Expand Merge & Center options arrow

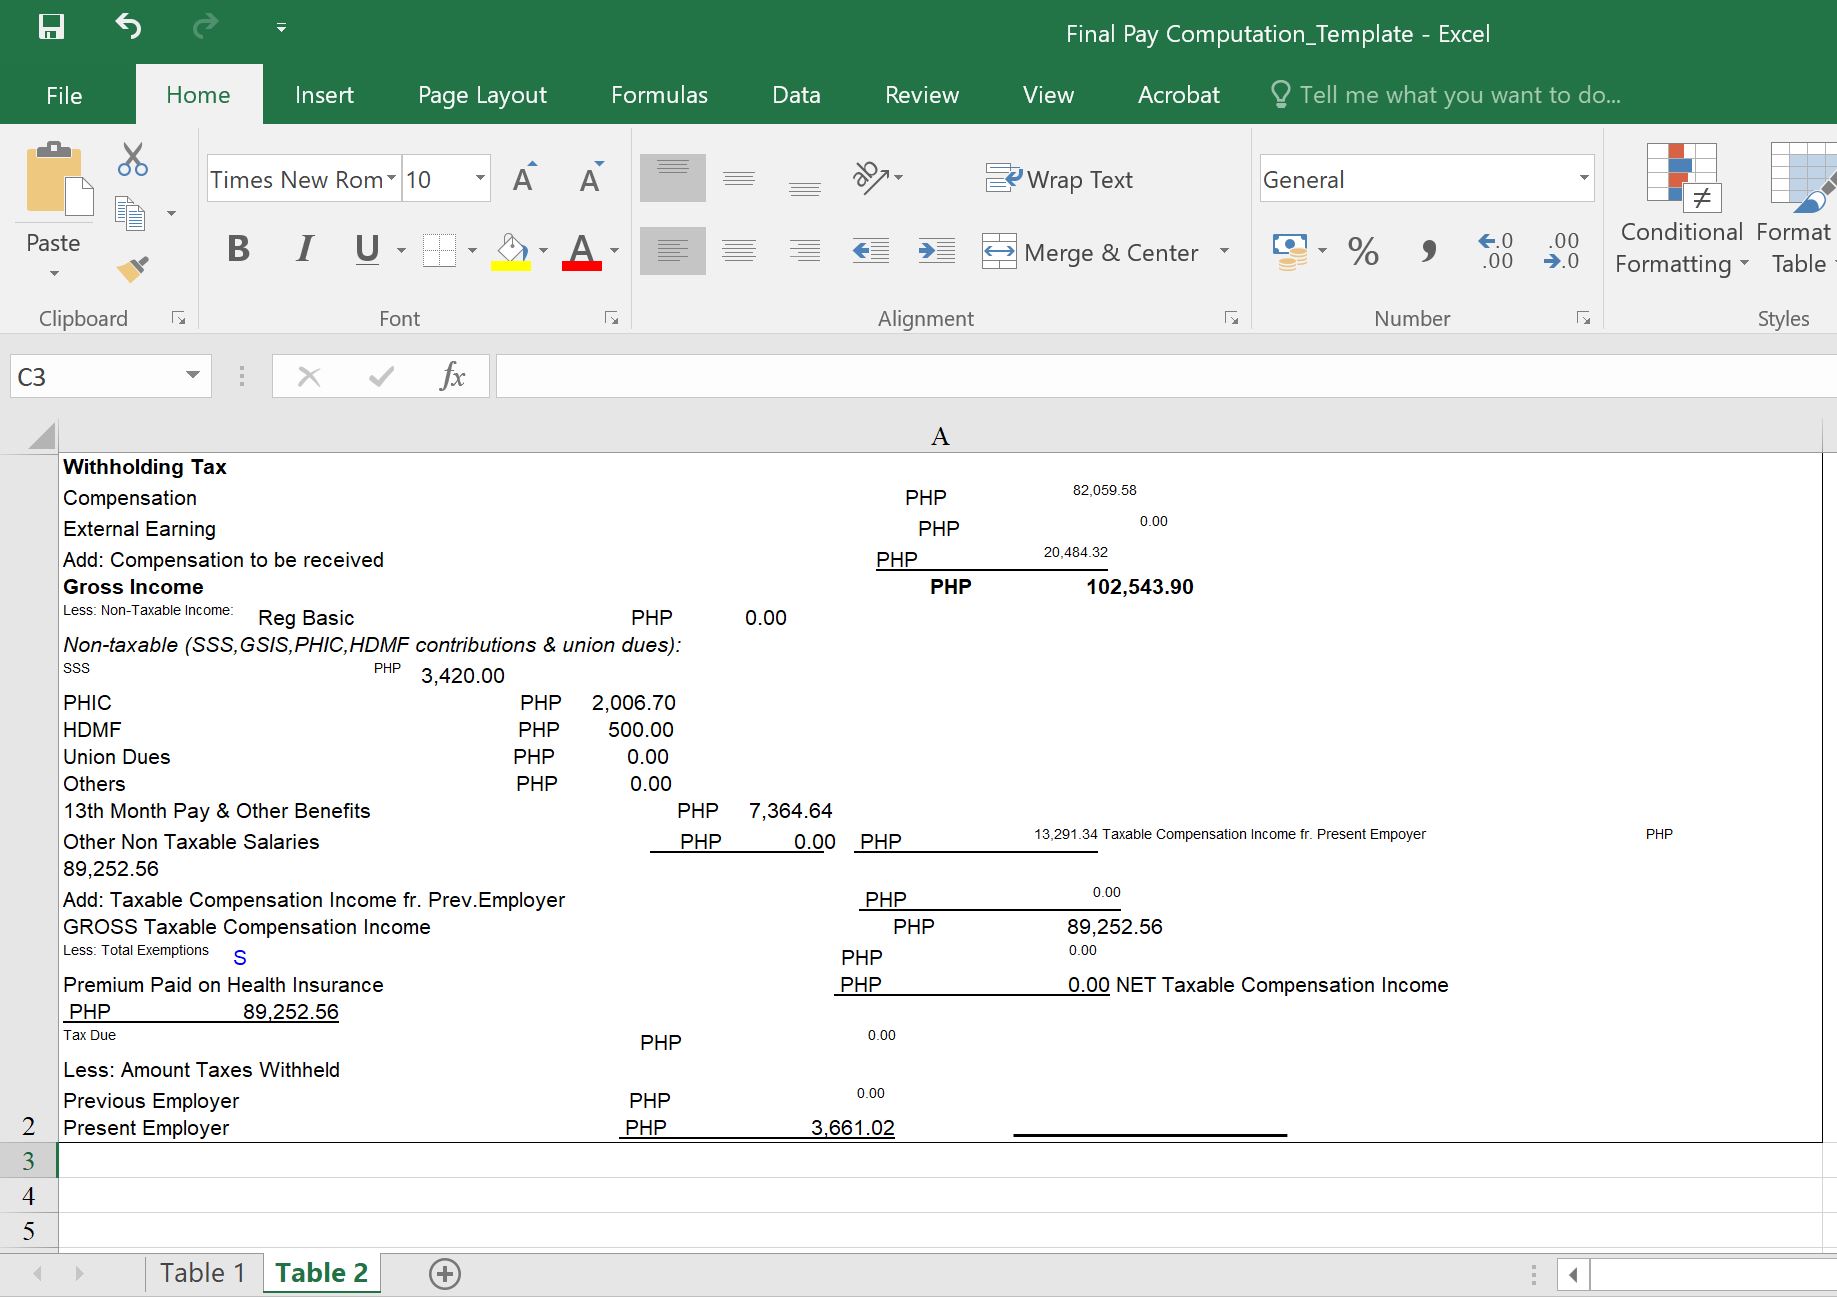(1224, 251)
